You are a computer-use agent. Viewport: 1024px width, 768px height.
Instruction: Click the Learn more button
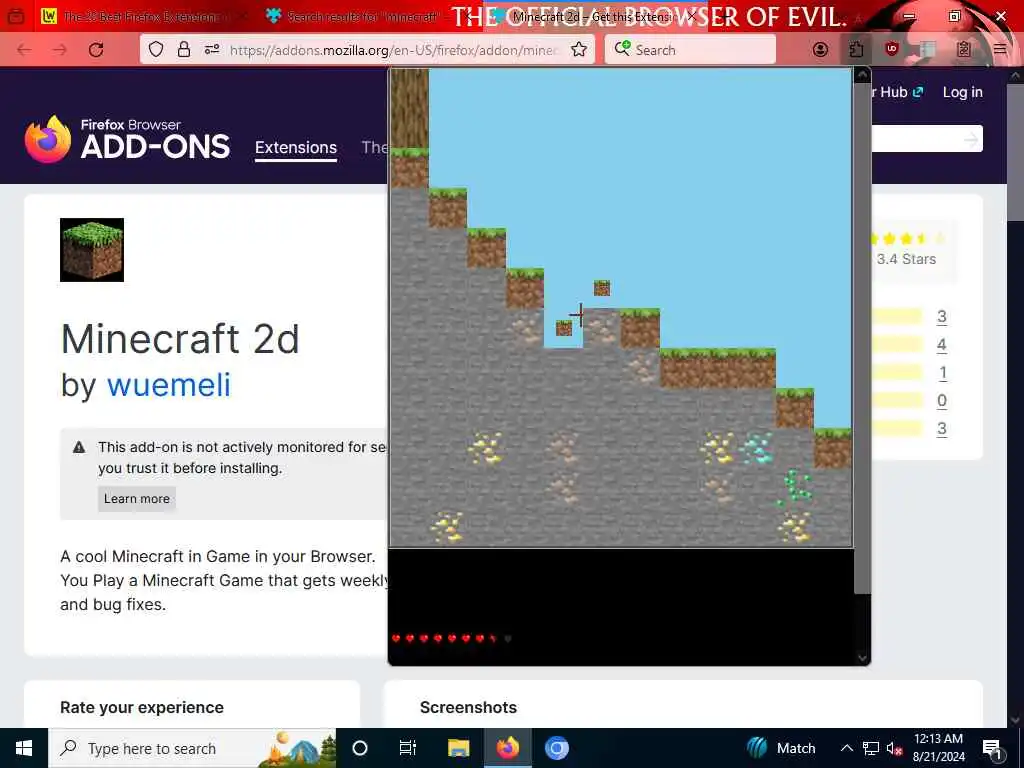click(x=137, y=499)
